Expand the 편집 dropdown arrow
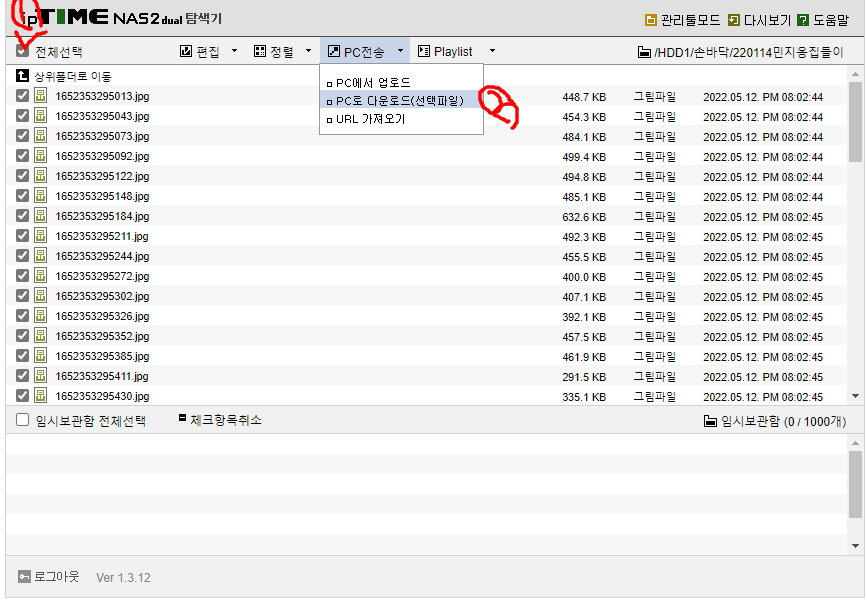 click(234, 51)
